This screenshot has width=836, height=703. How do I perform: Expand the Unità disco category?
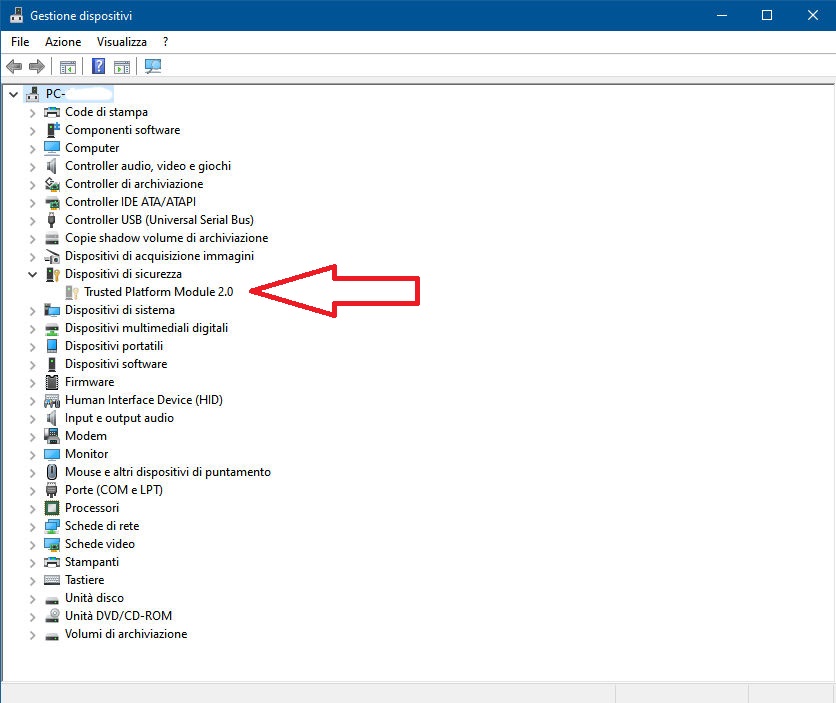pos(33,599)
